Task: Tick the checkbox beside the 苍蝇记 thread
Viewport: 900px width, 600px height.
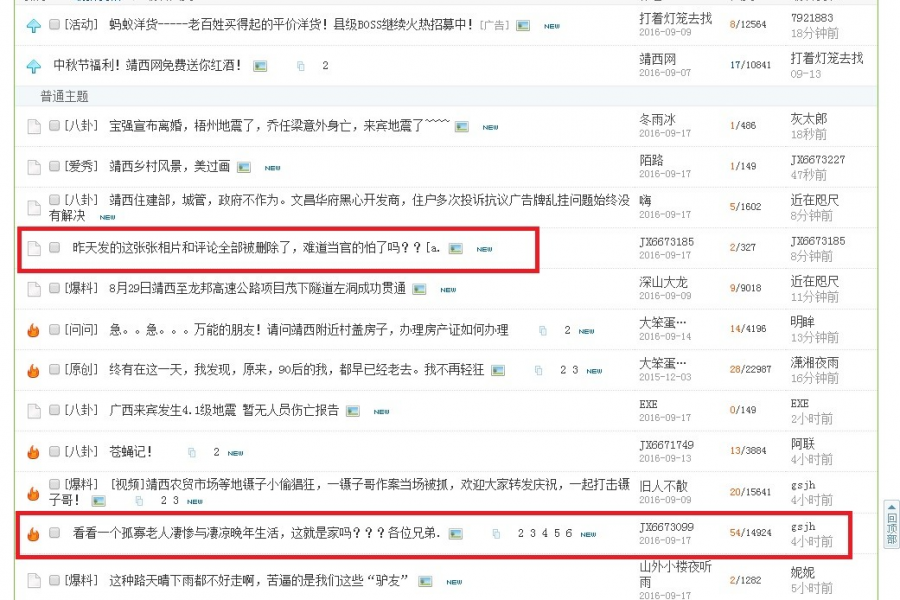Action: click(x=57, y=450)
